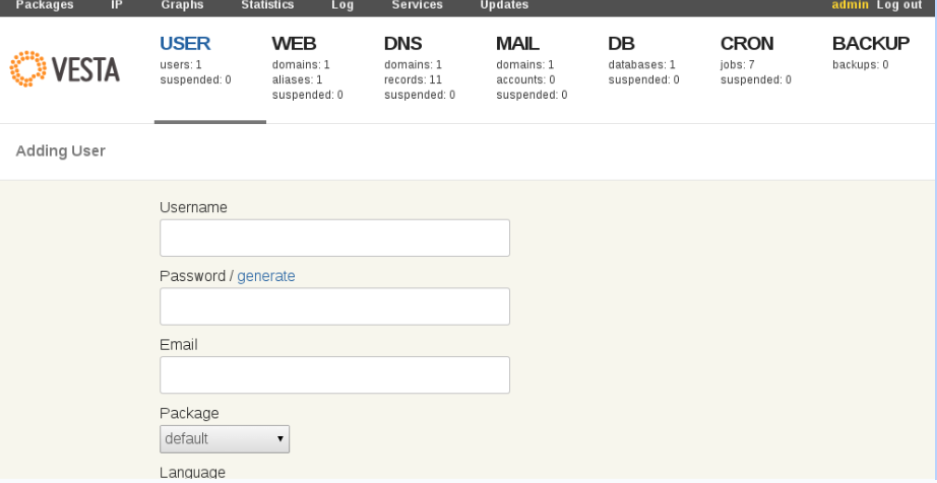Go to the IP menu
937x483 pixels.
(x=115, y=6)
